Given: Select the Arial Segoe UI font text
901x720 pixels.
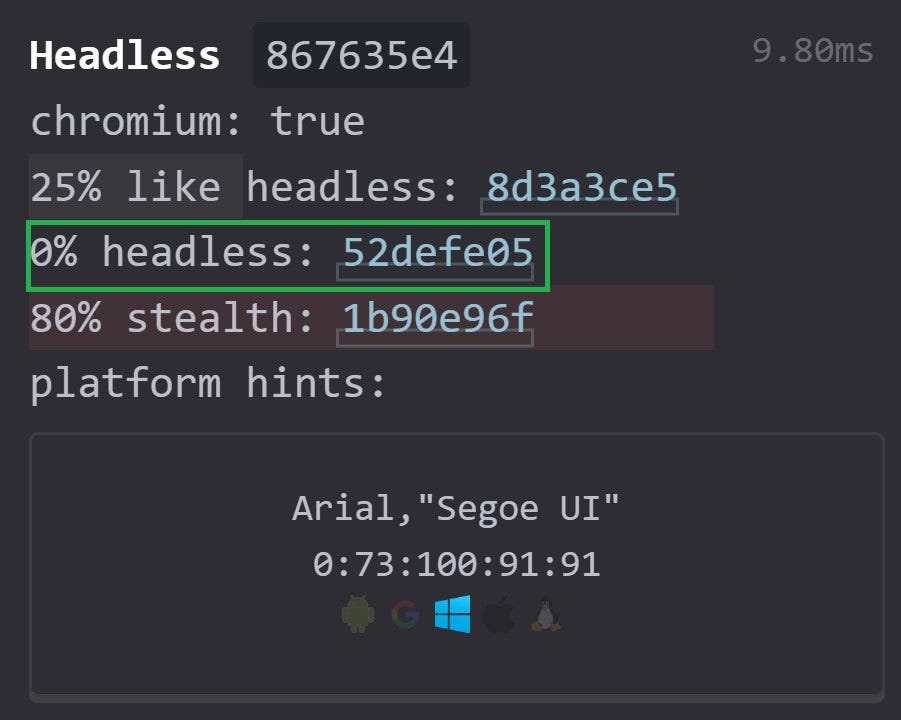Looking at the screenshot, I should pyautogui.click(x=456, y=508).
